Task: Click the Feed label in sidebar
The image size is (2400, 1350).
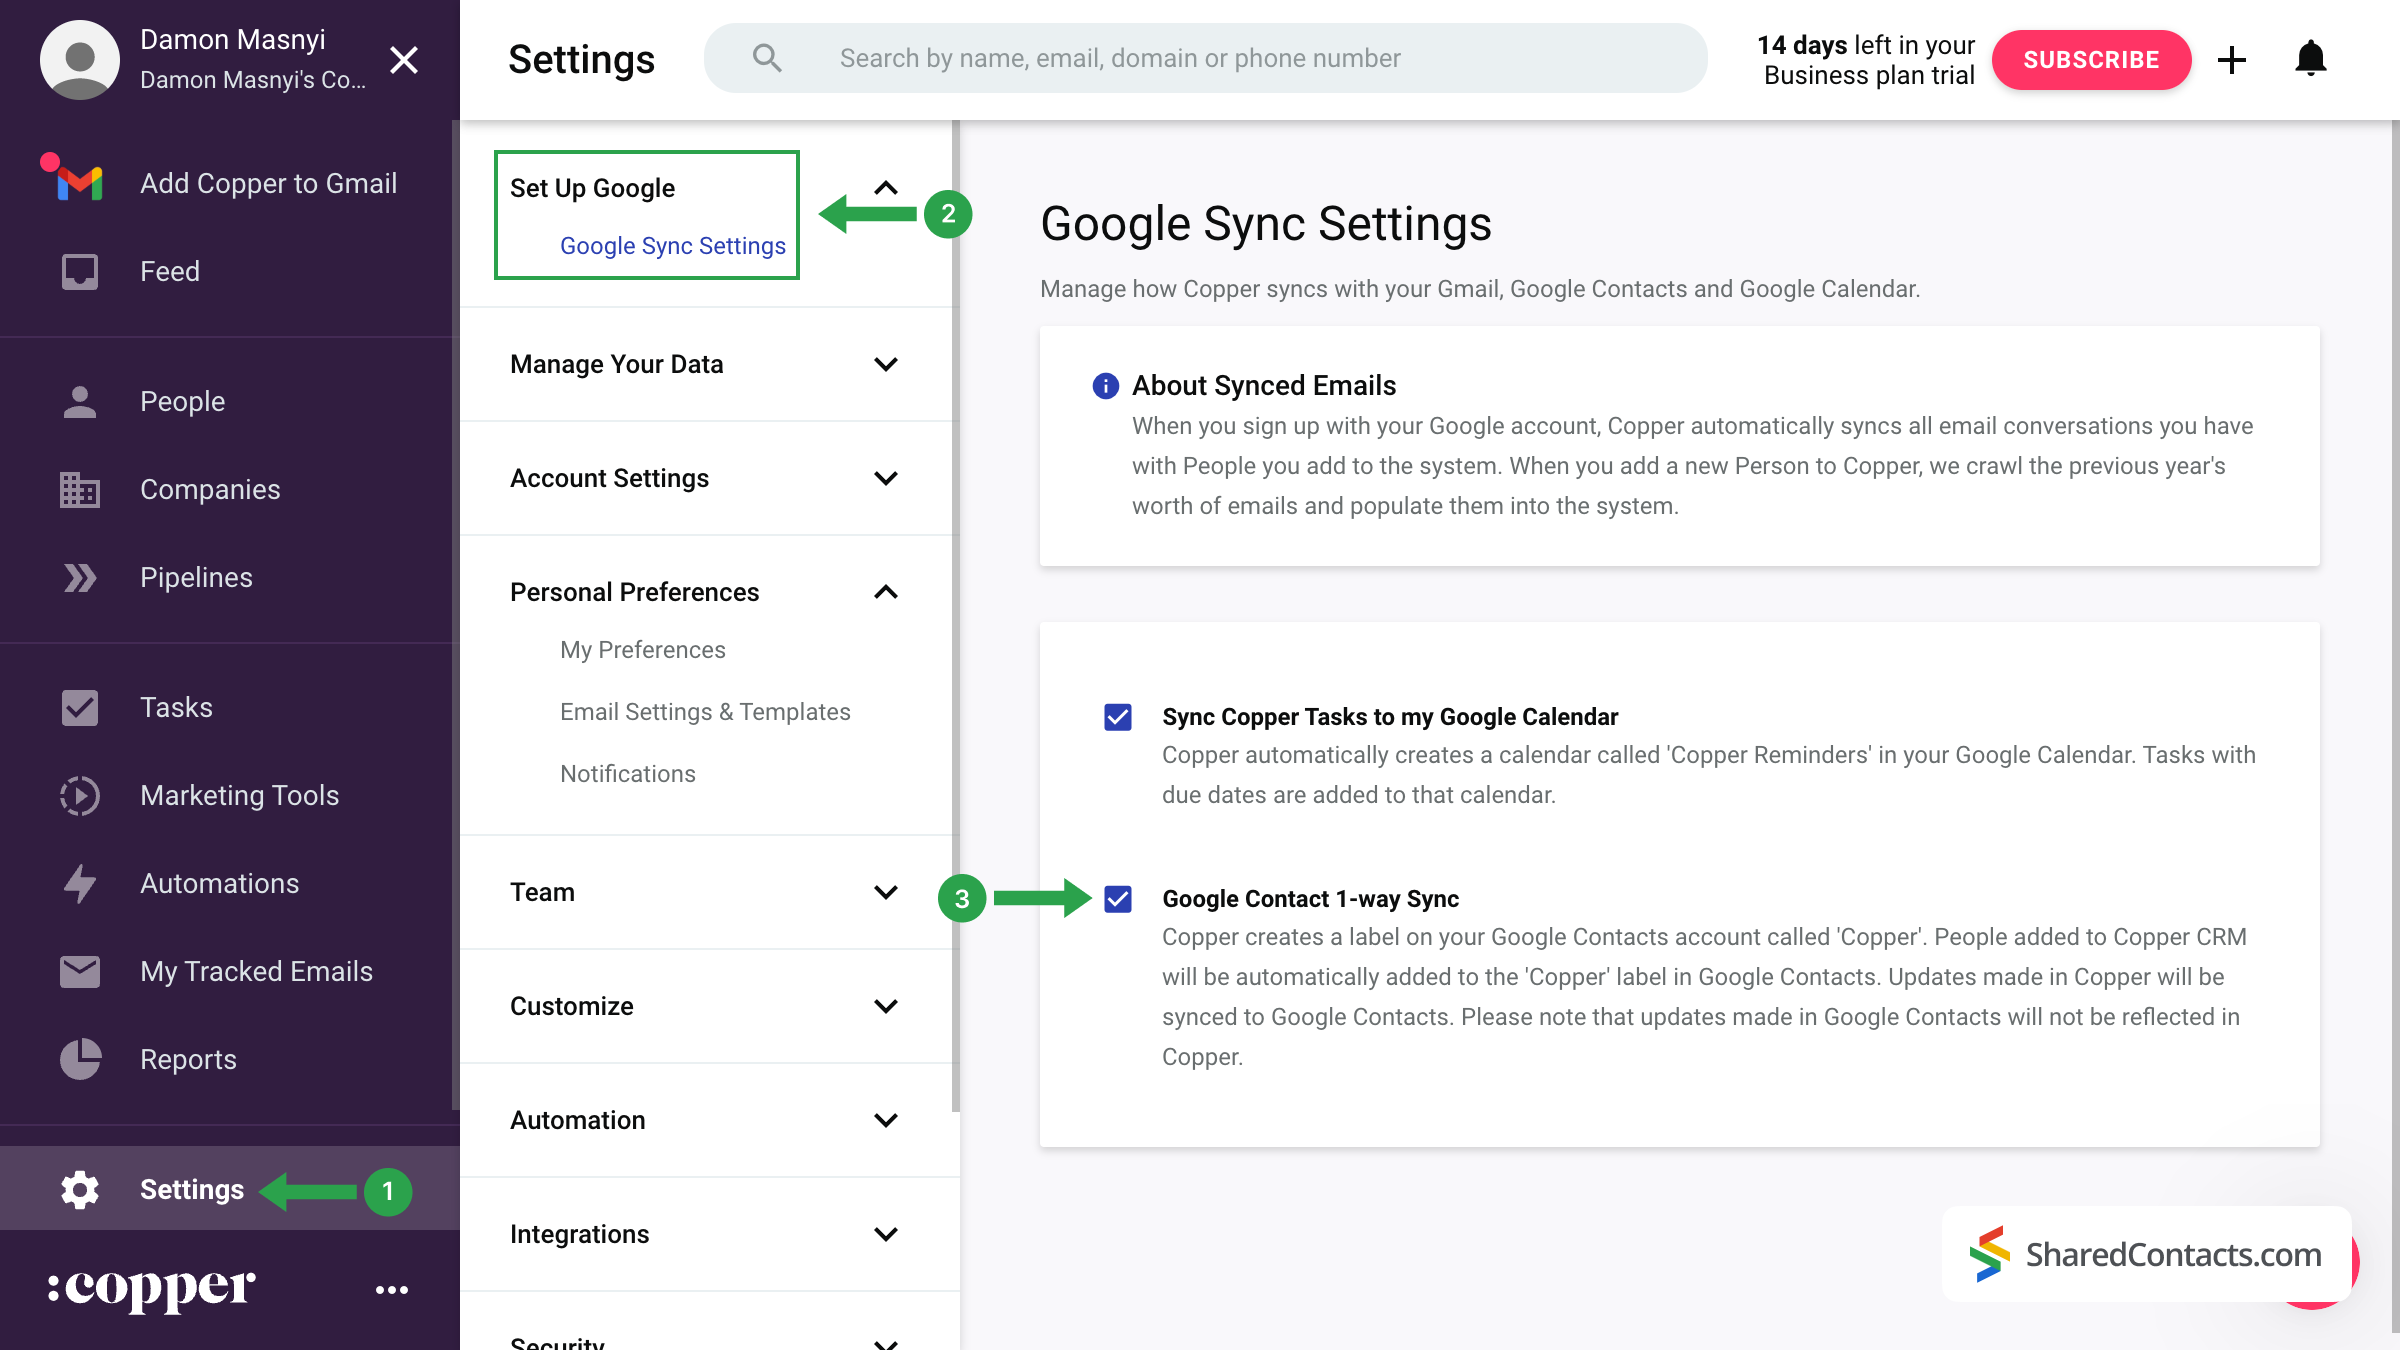Action: [170, 272]
